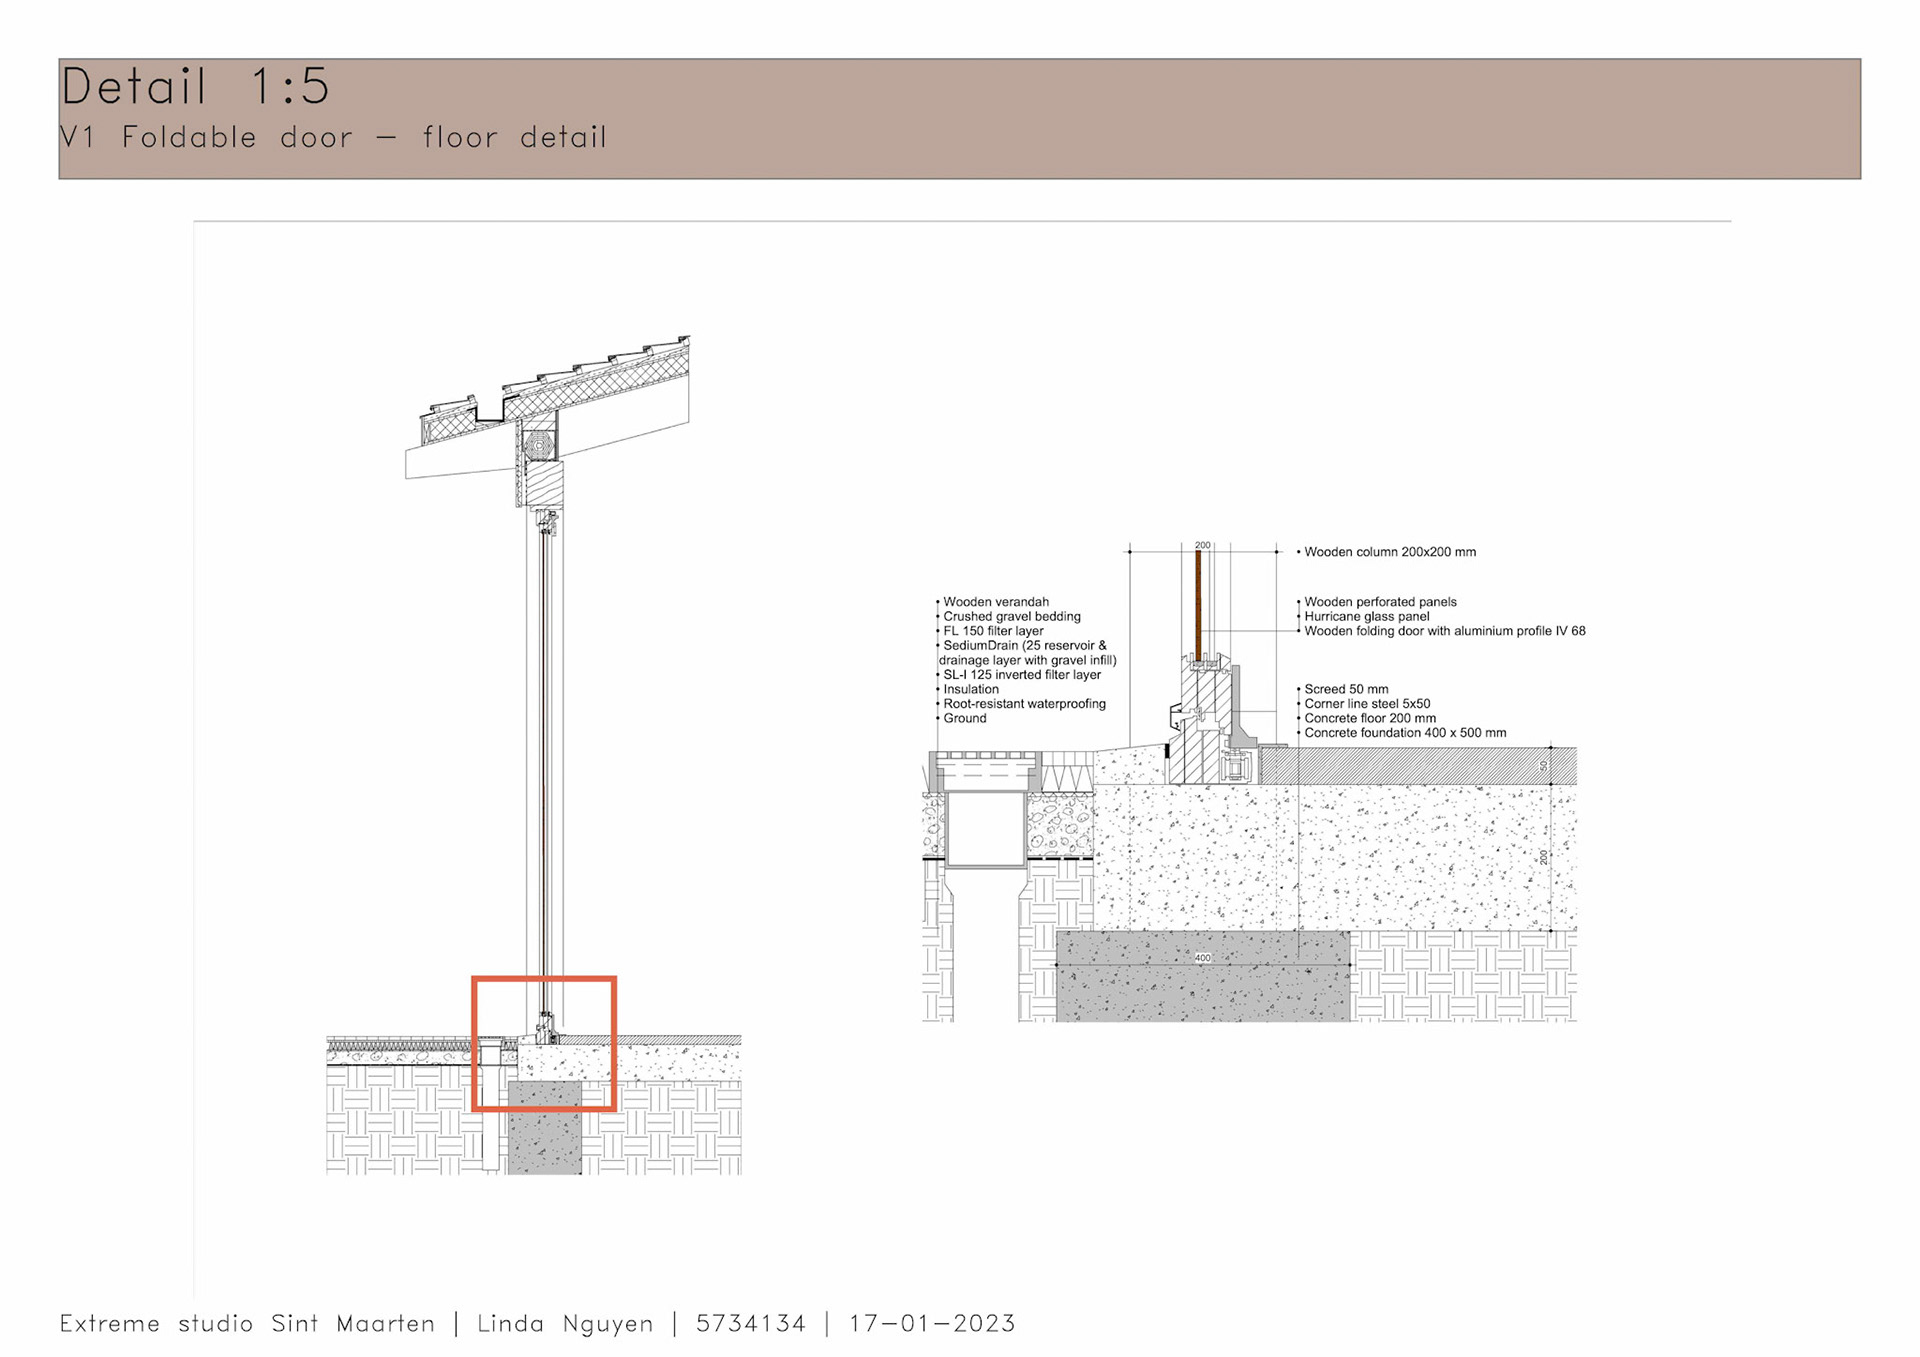This screenshot has width=1920, height=1357.
Task: Click 'Extreme studio Sint Maarten' footer text
Action: [x=247, y=1323]
